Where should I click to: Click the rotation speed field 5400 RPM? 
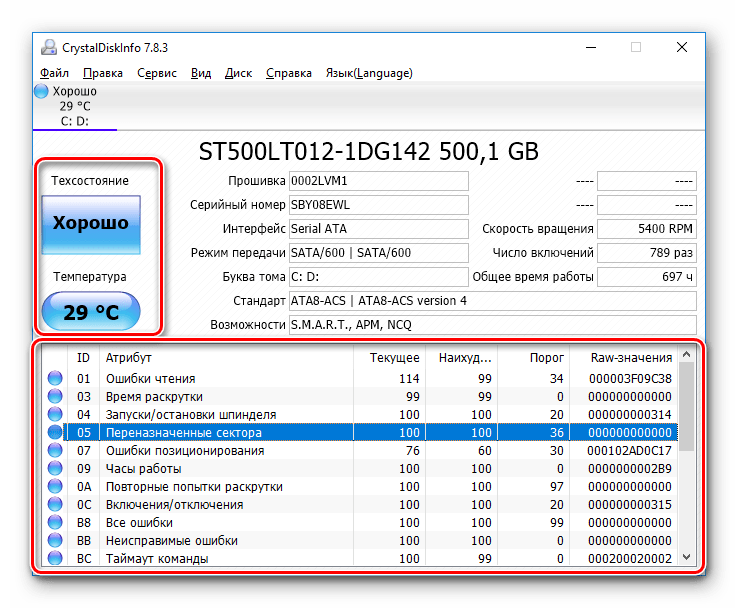coord(647,229)
